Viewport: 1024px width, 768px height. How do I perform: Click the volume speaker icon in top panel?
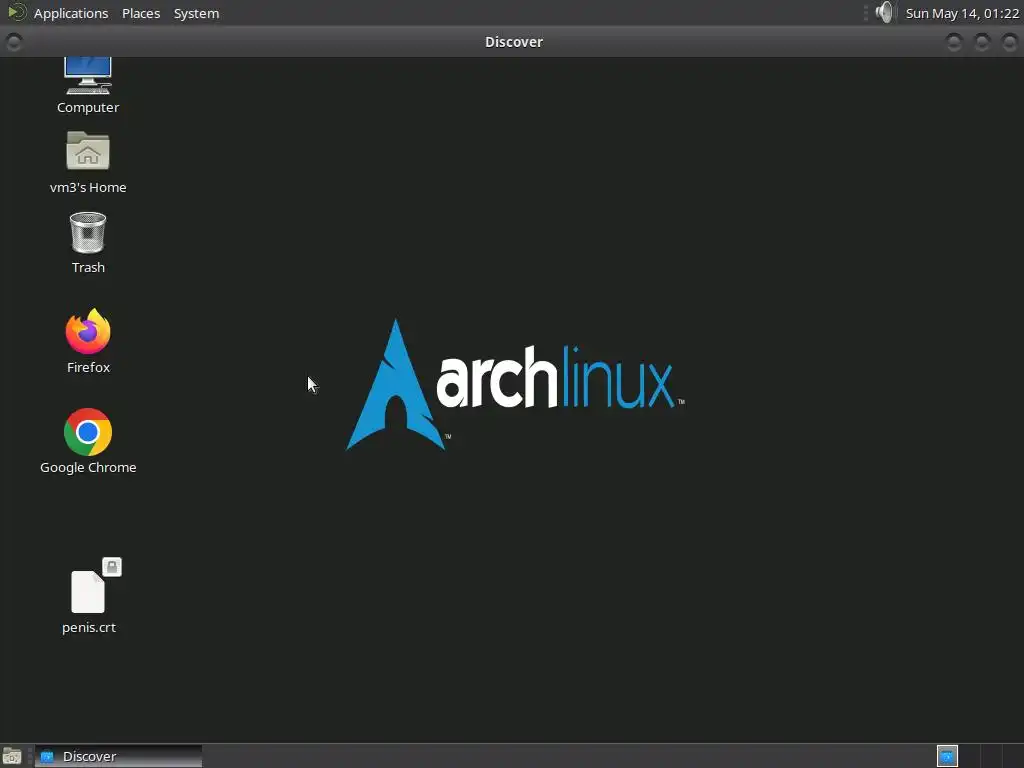point(884,12)
